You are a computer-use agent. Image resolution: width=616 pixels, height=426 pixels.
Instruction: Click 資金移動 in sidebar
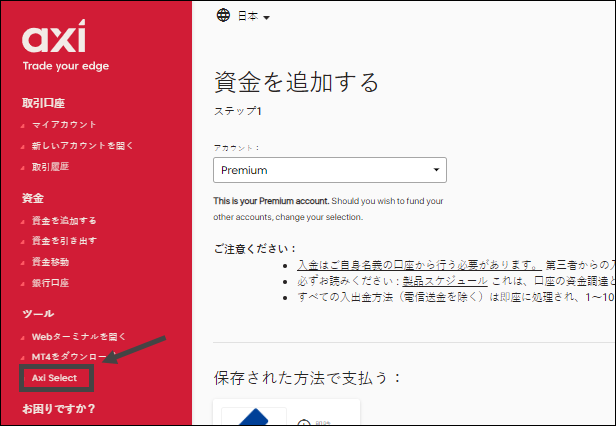click(x=50, y=262)
